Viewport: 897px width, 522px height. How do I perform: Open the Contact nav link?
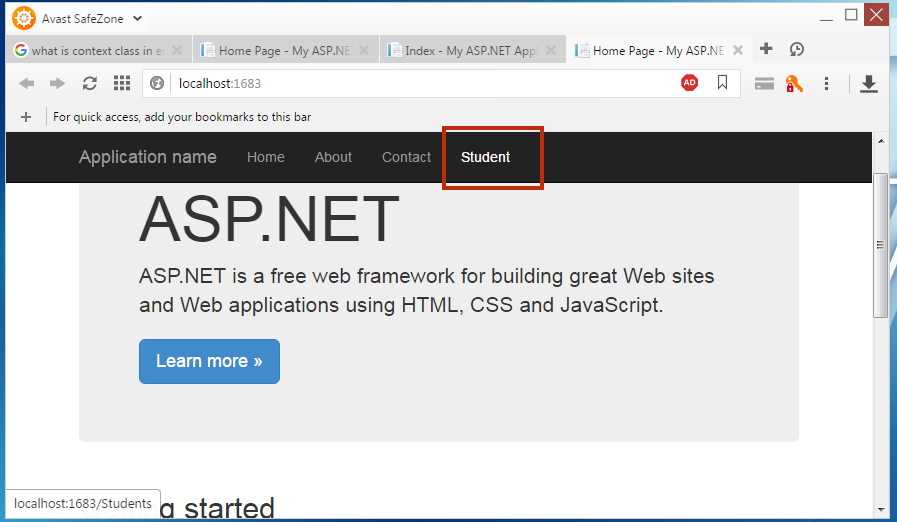[406, 157]
